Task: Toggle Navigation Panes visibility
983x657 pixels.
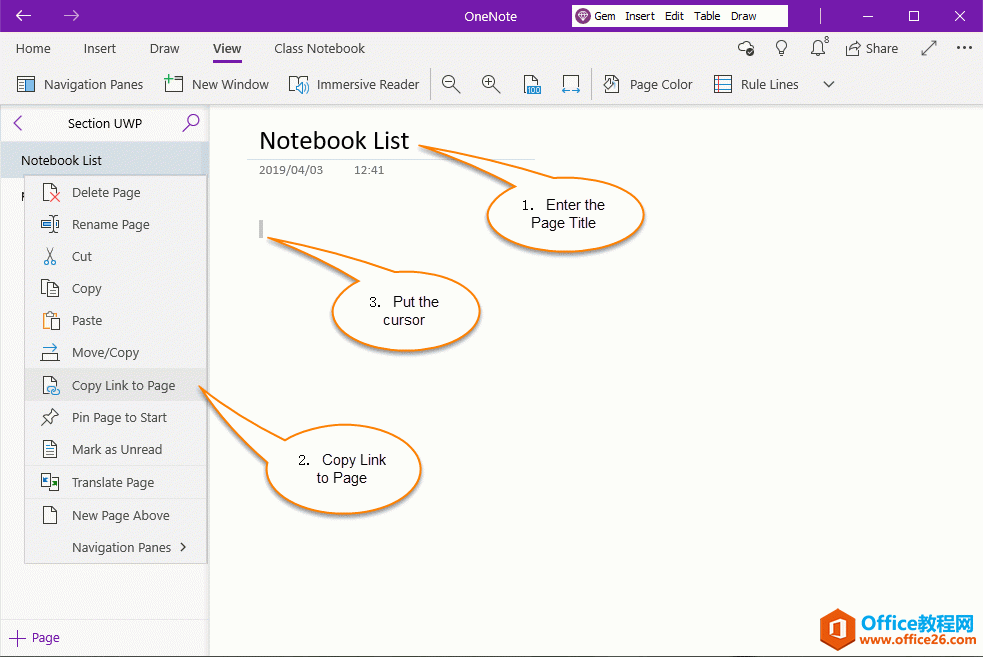Action: pyautogui.click(x=80, y=84)
